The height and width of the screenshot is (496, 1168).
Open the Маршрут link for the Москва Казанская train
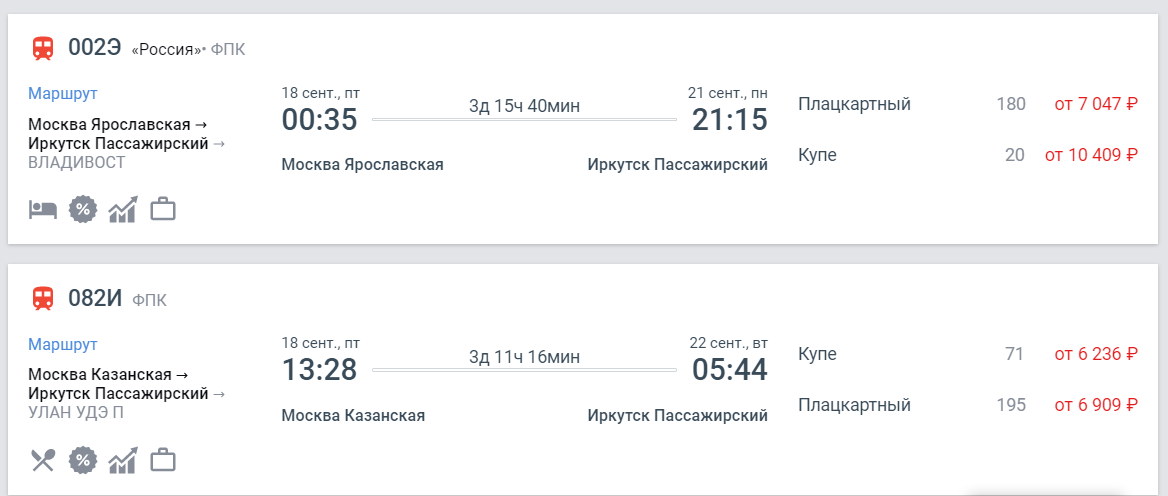tap(62, 344)
